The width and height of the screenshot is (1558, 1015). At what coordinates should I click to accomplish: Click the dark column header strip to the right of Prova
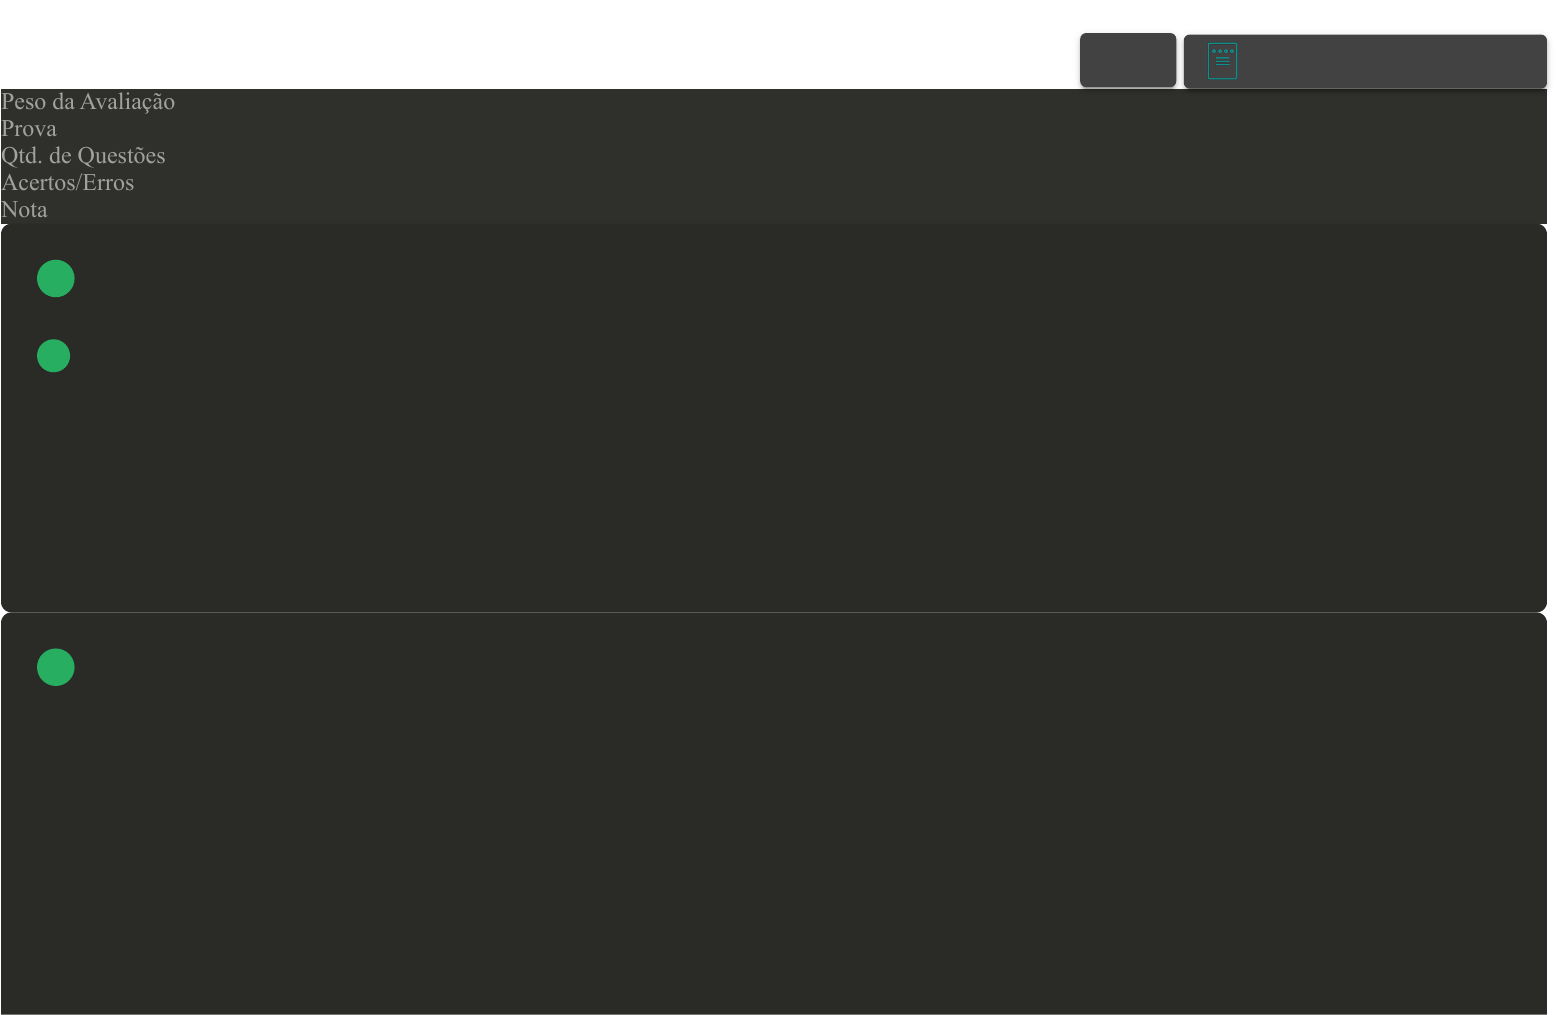[800, 129]
